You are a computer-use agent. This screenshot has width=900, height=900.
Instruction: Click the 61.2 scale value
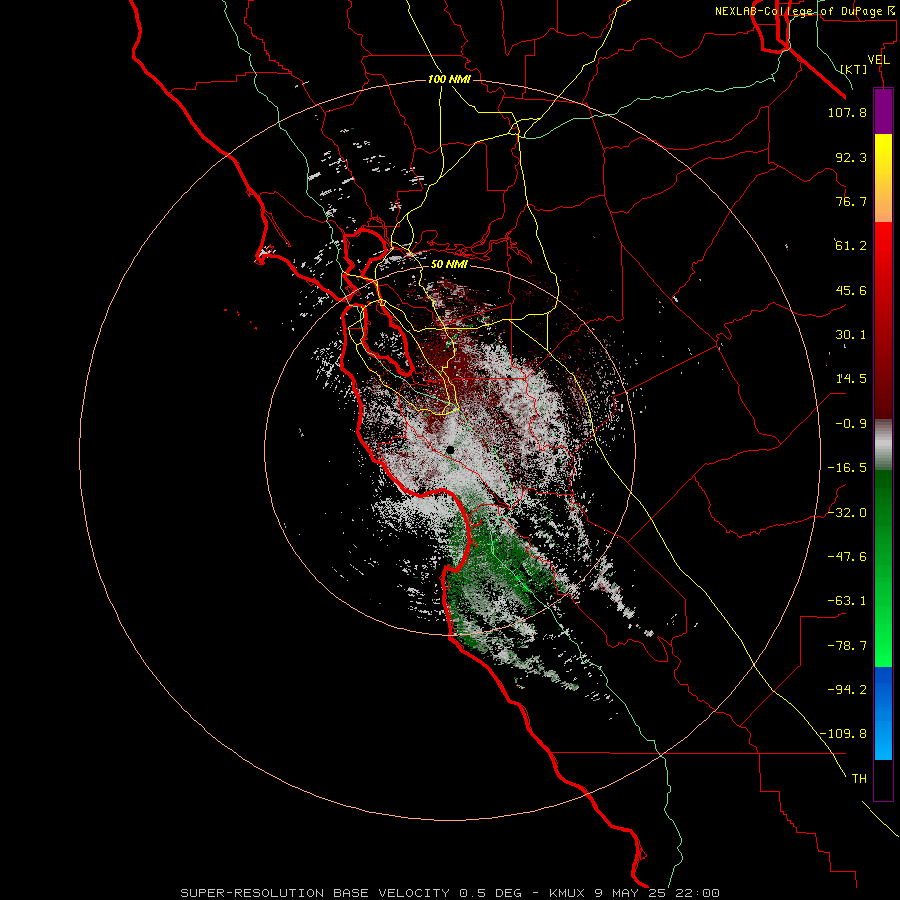tap(851, 246)
